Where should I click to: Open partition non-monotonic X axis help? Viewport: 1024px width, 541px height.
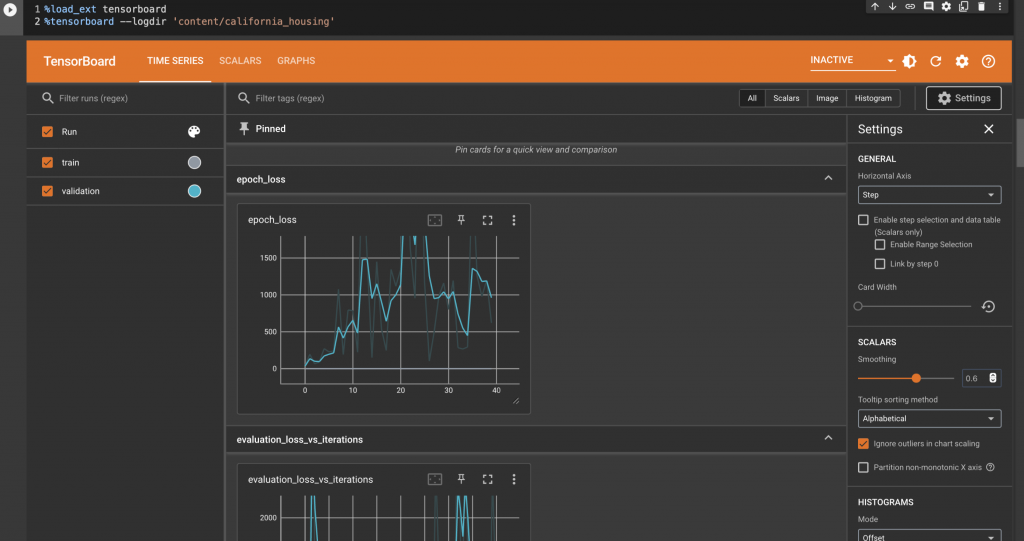coord(990,467)
